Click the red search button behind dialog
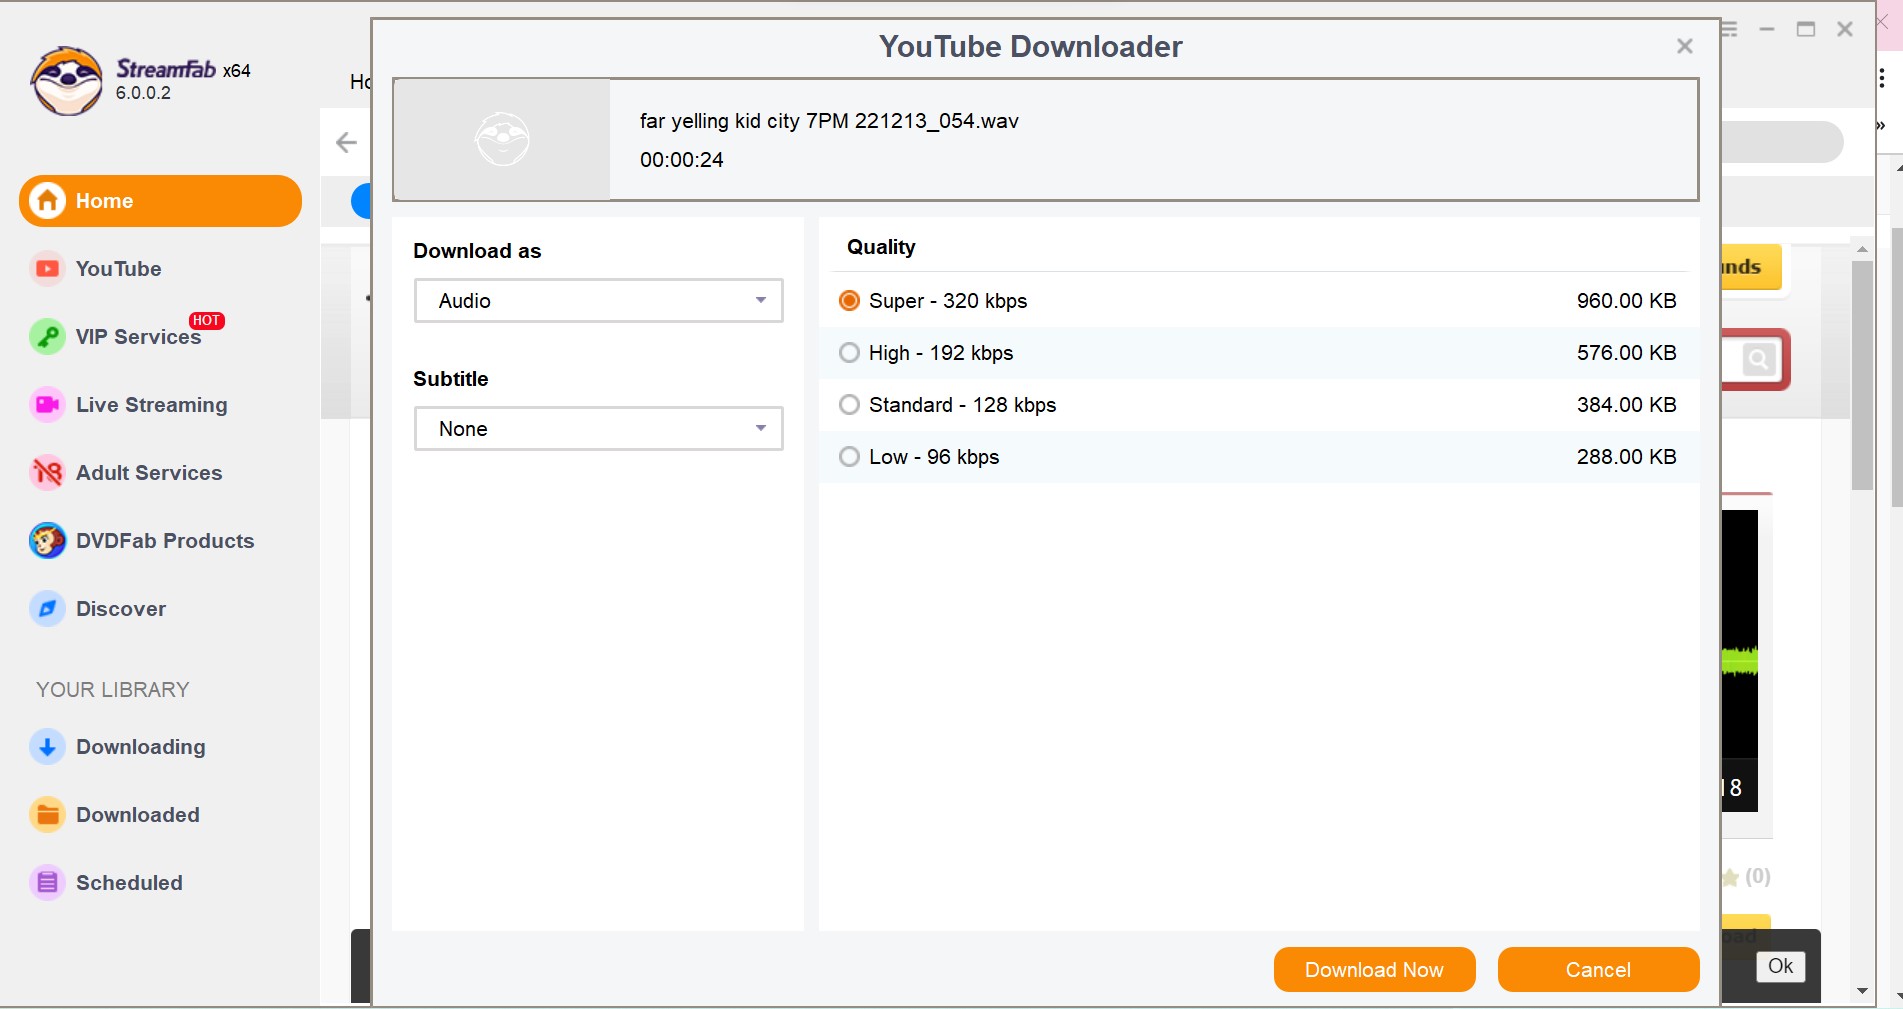The width and height of the screenshot is (1903, 1009). pos(1757,359)
